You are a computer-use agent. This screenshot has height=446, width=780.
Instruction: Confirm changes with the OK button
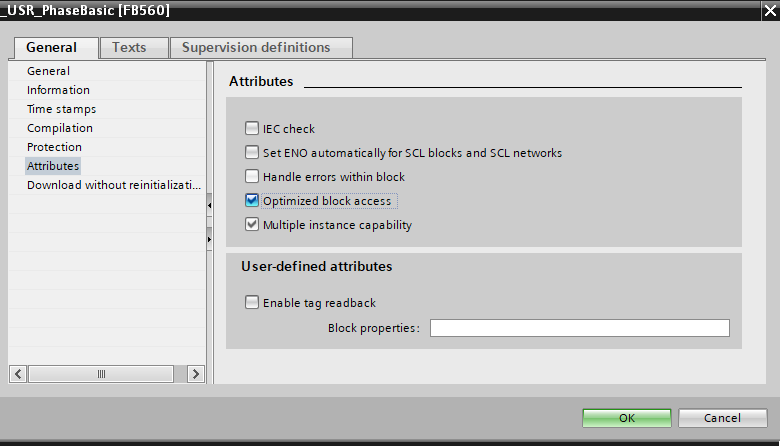pos(627,417)
